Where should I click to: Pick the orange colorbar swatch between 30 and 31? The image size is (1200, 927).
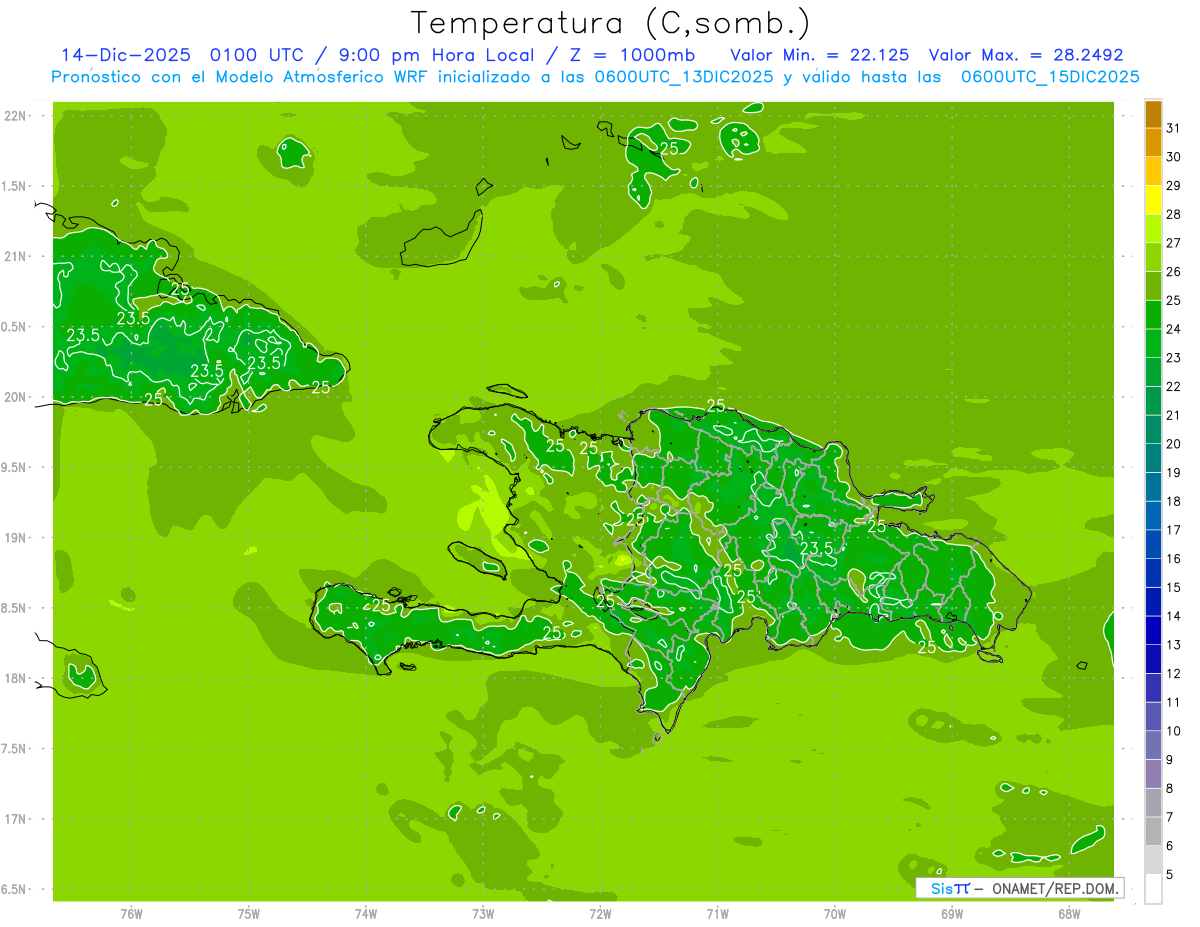[1153, 143]
